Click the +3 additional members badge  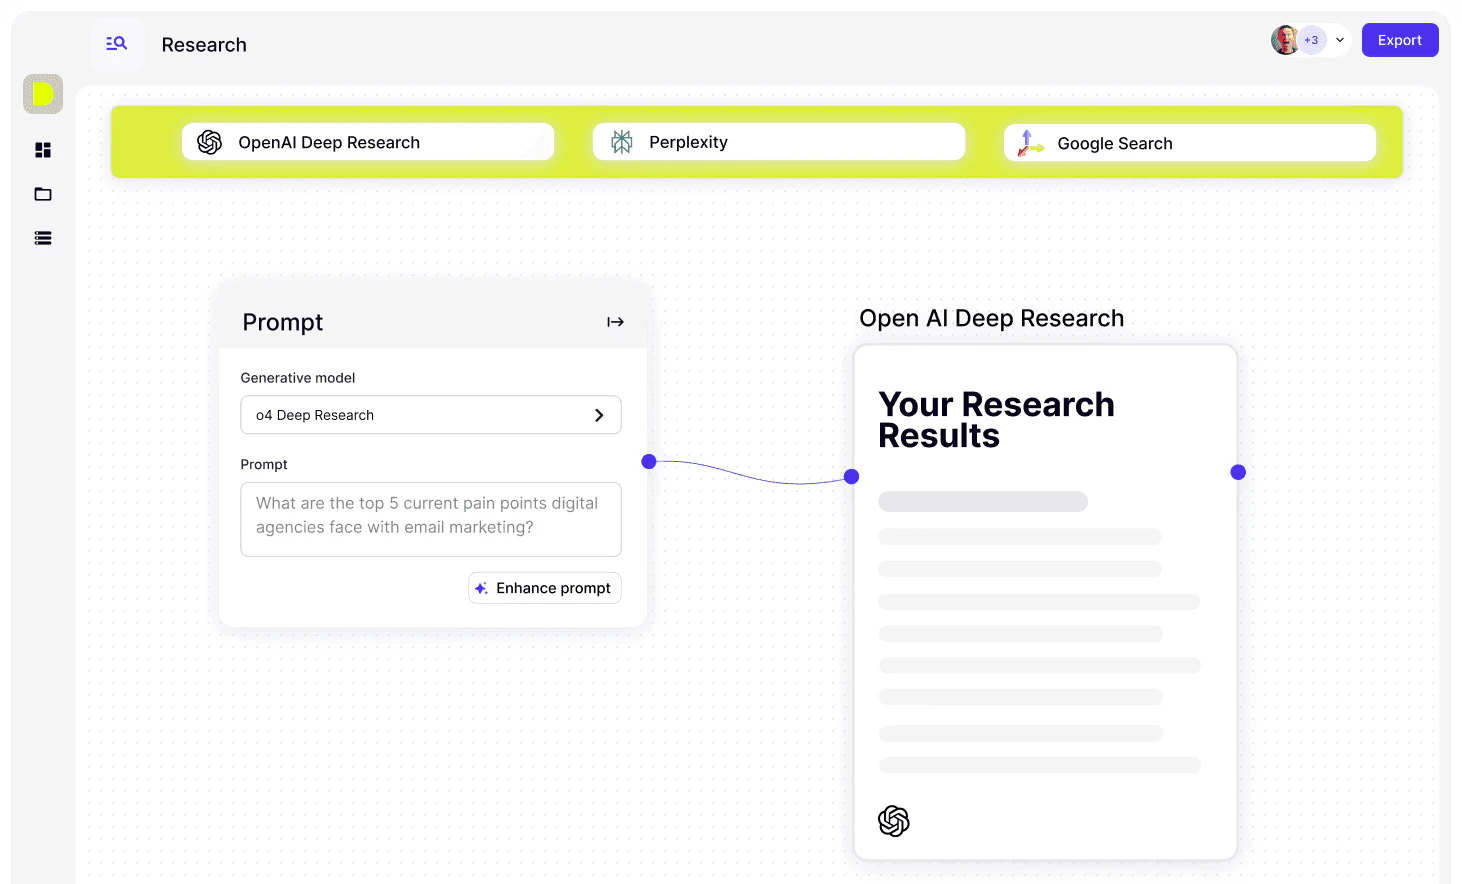[1311, 40]
